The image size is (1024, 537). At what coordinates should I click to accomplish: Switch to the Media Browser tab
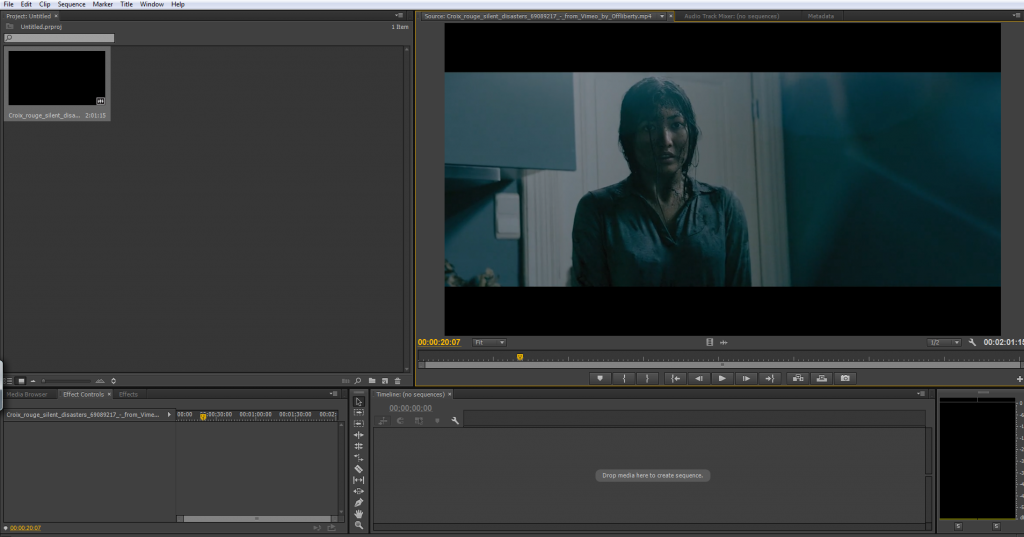tap(28, 394)
